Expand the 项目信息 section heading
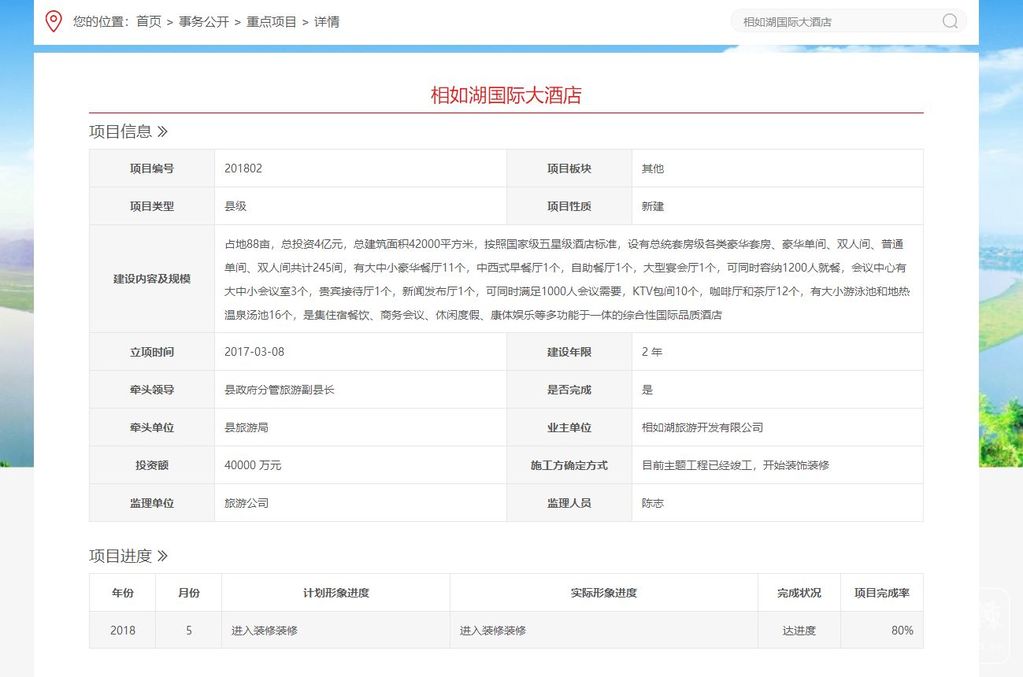This screenshot has width=1023, height=677. click(128, 131)
